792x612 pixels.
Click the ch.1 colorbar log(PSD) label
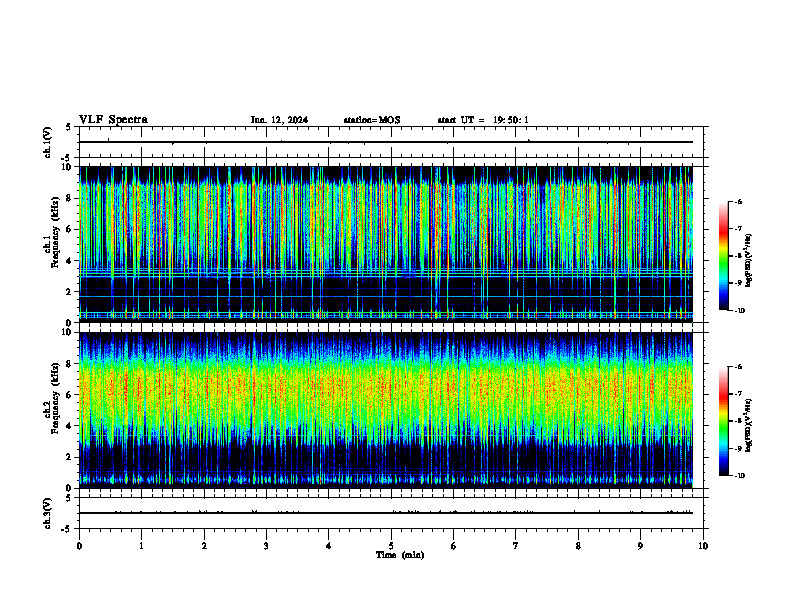[749, 261]
